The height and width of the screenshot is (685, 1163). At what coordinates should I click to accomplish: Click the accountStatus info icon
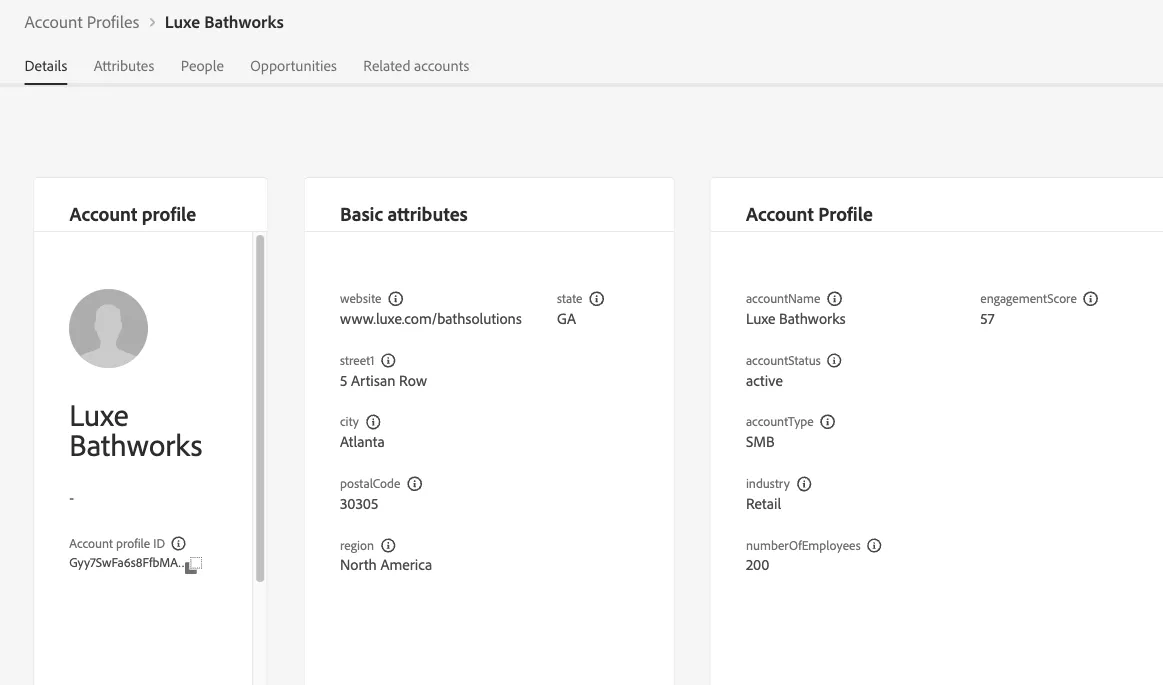point(834,361)
